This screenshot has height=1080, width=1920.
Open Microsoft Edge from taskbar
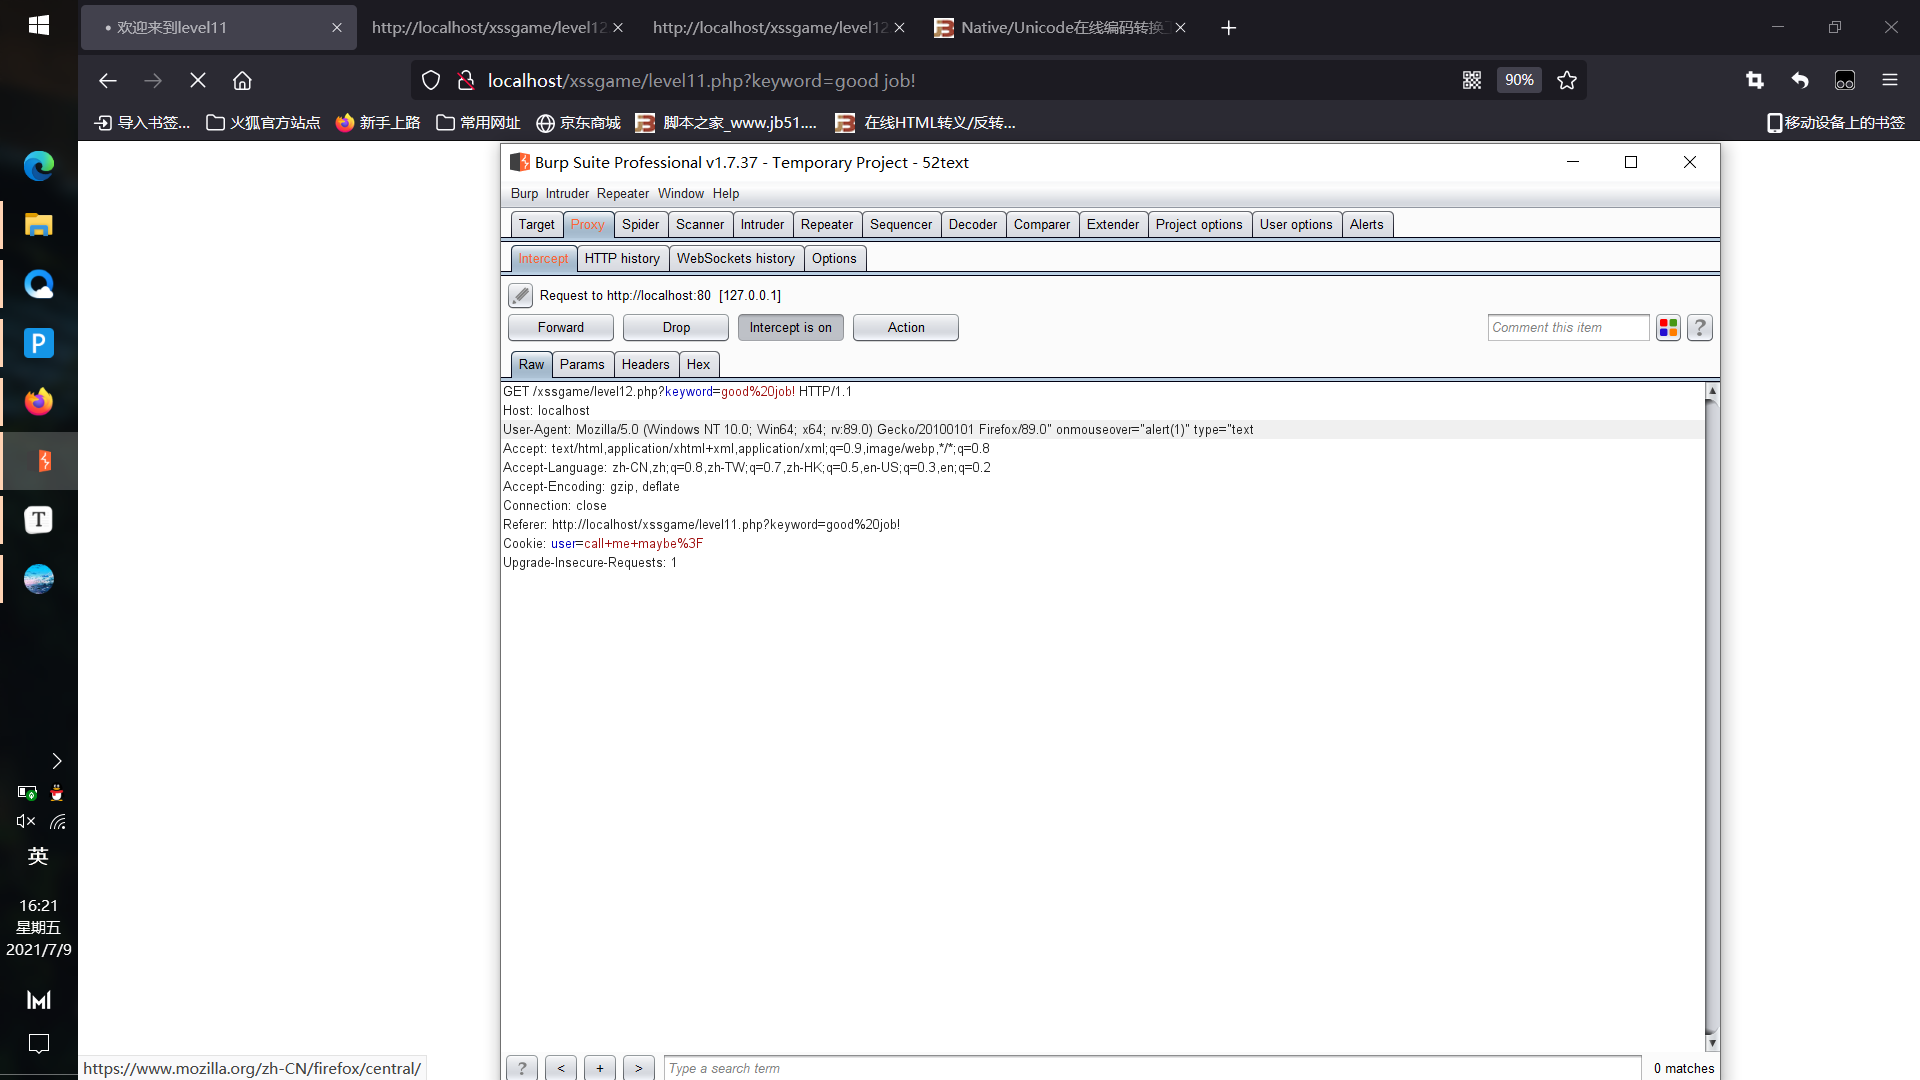(39, 166)
